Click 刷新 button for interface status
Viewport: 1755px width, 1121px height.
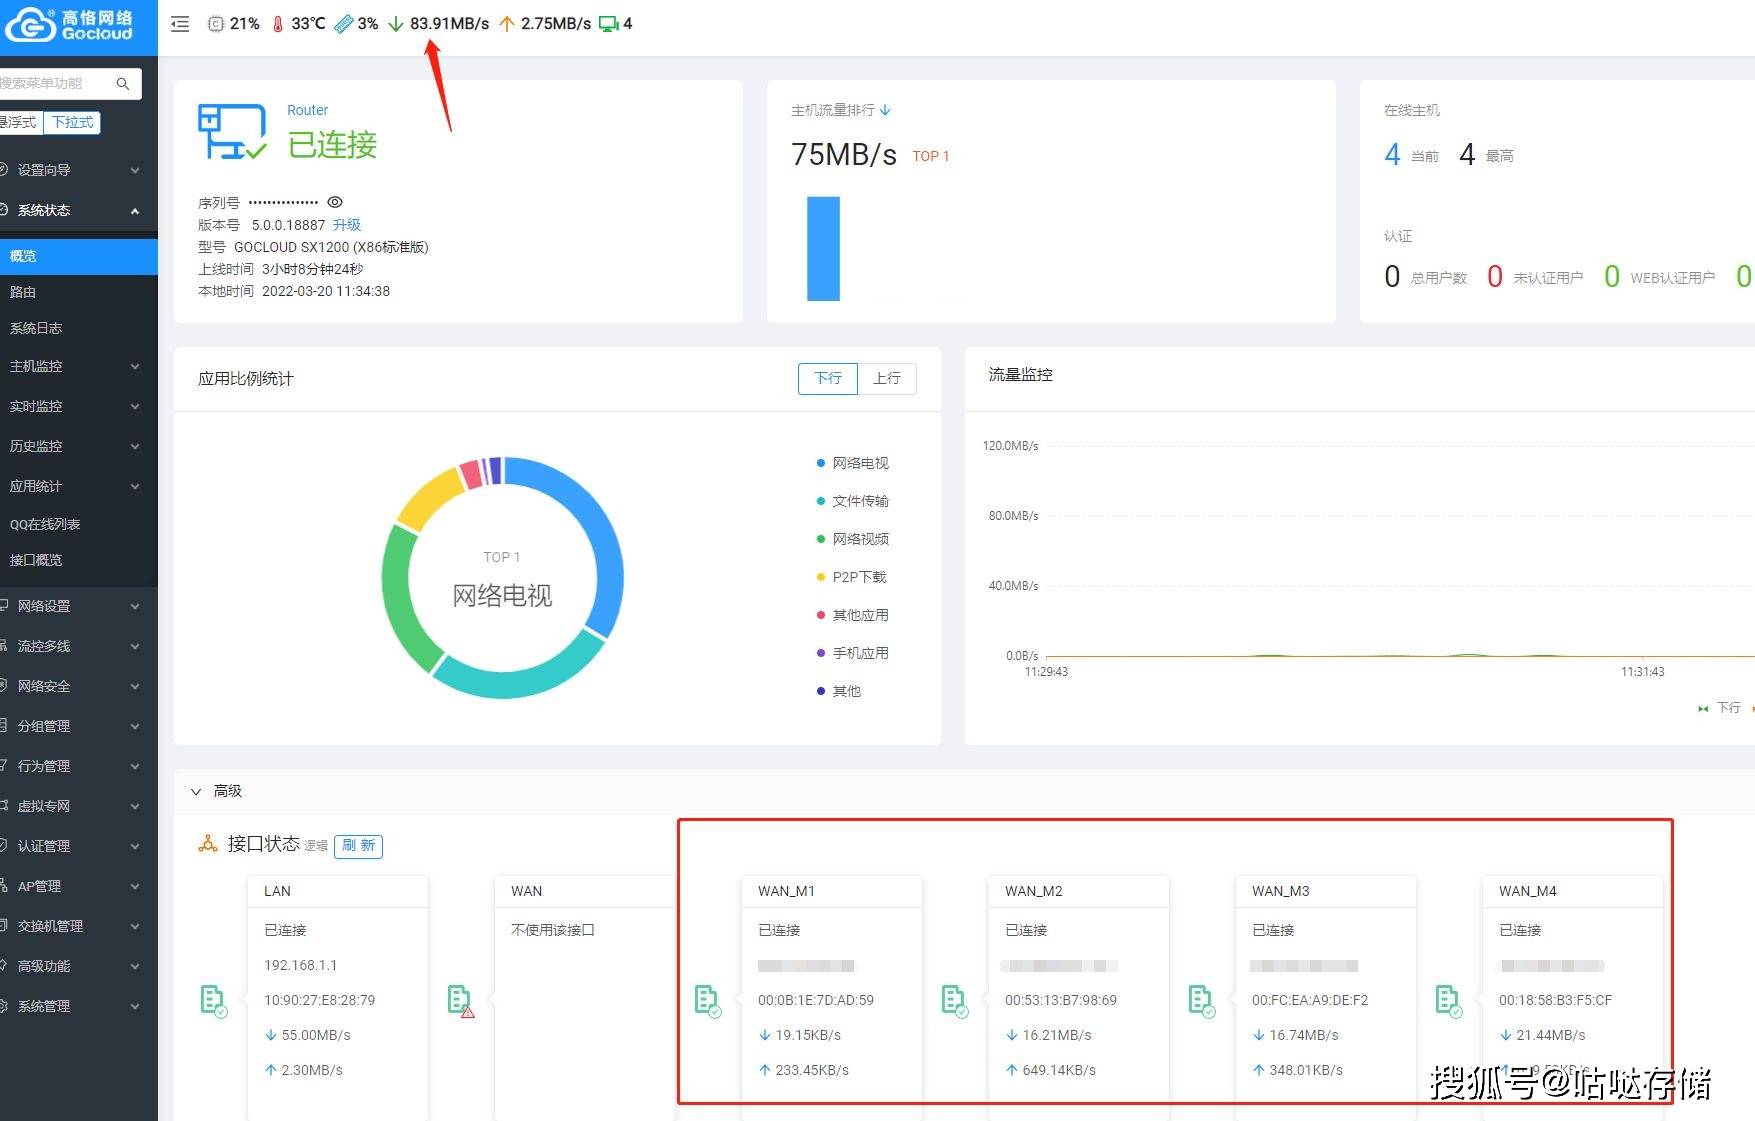point(358,846)
